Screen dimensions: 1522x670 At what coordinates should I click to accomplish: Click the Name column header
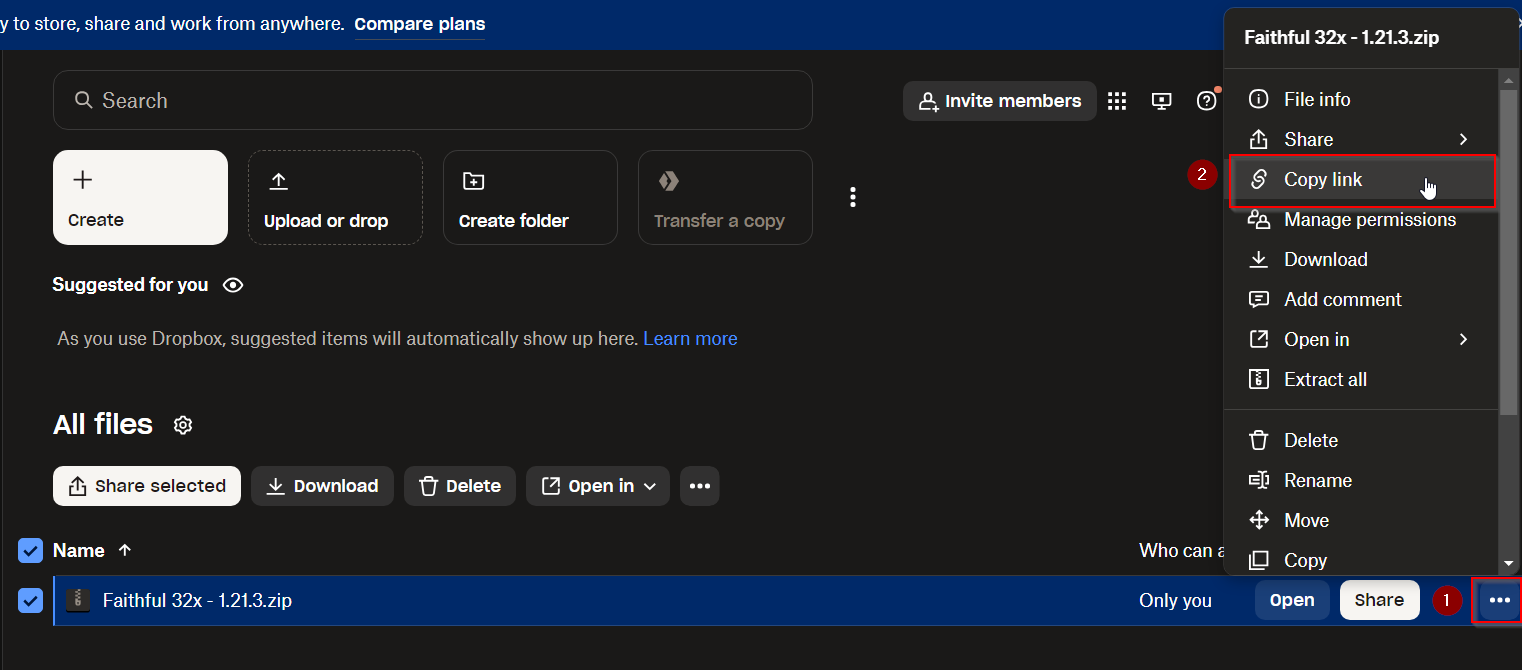click(x=79, y=550)
